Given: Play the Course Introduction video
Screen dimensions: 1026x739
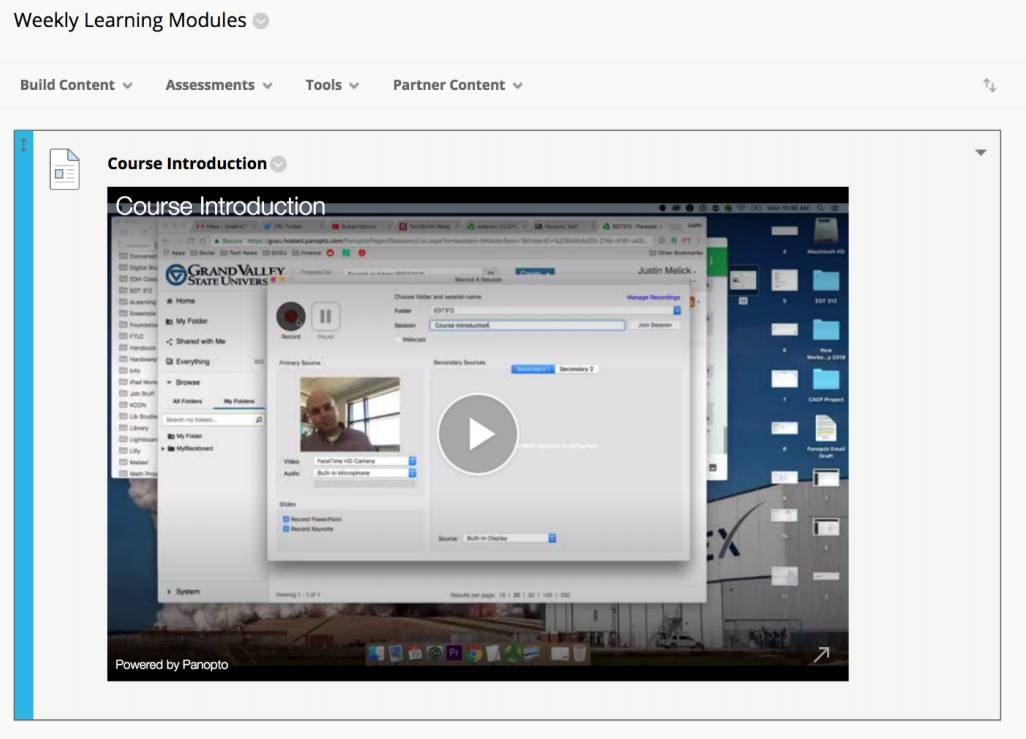Looking at the screenshot, I should pos(478,434).
